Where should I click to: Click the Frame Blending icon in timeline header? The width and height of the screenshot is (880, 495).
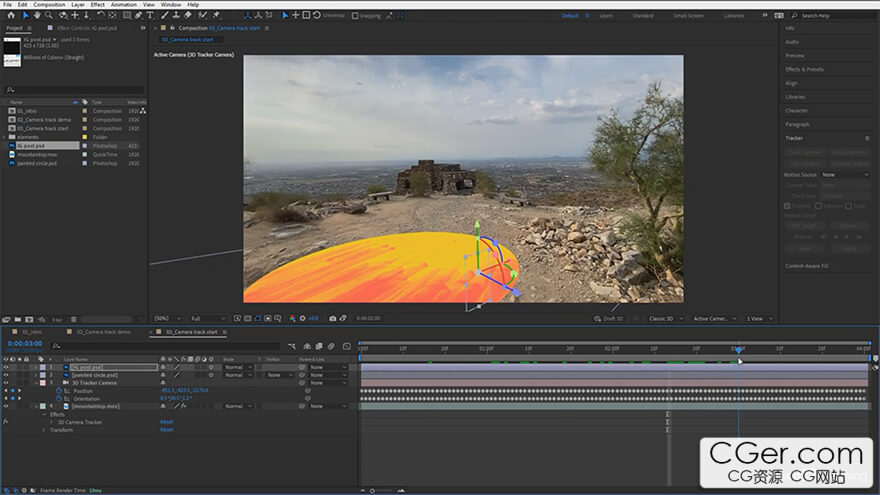[319, 346]
